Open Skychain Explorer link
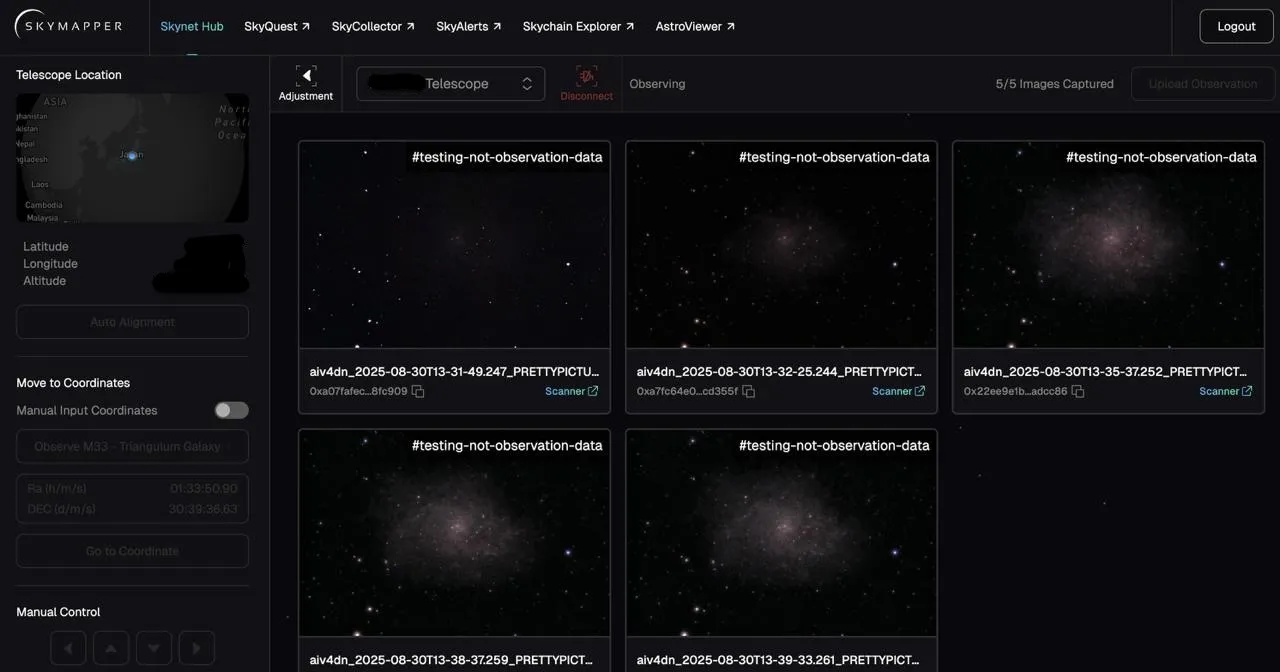The image size is (1280, 672). pyautogui.click(x=578, y=26)
